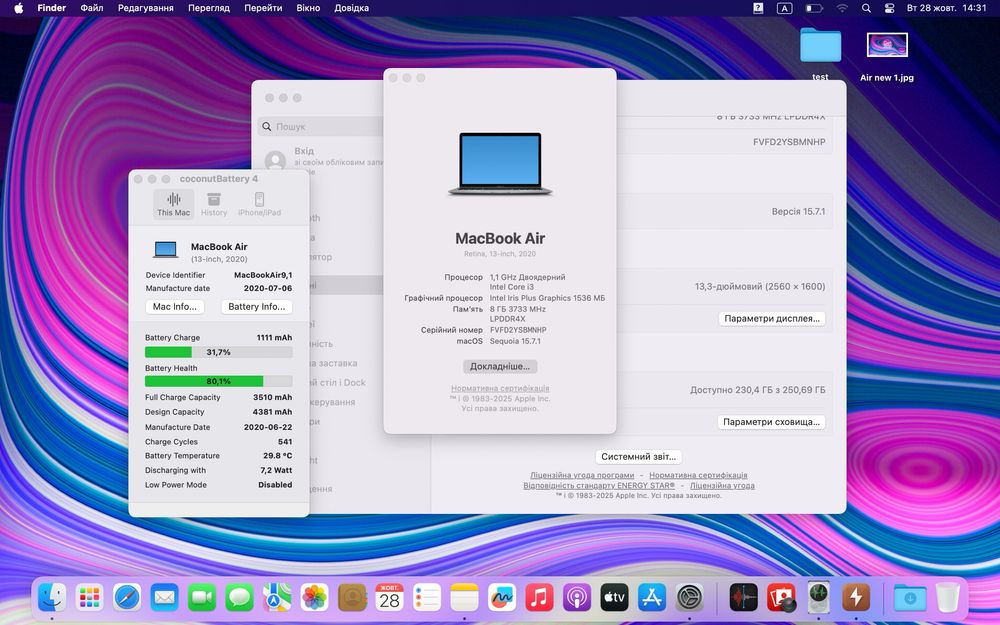Open Calendar from the Dock
This screenshot has height=625, width=1000.
(x=389, y=598)
